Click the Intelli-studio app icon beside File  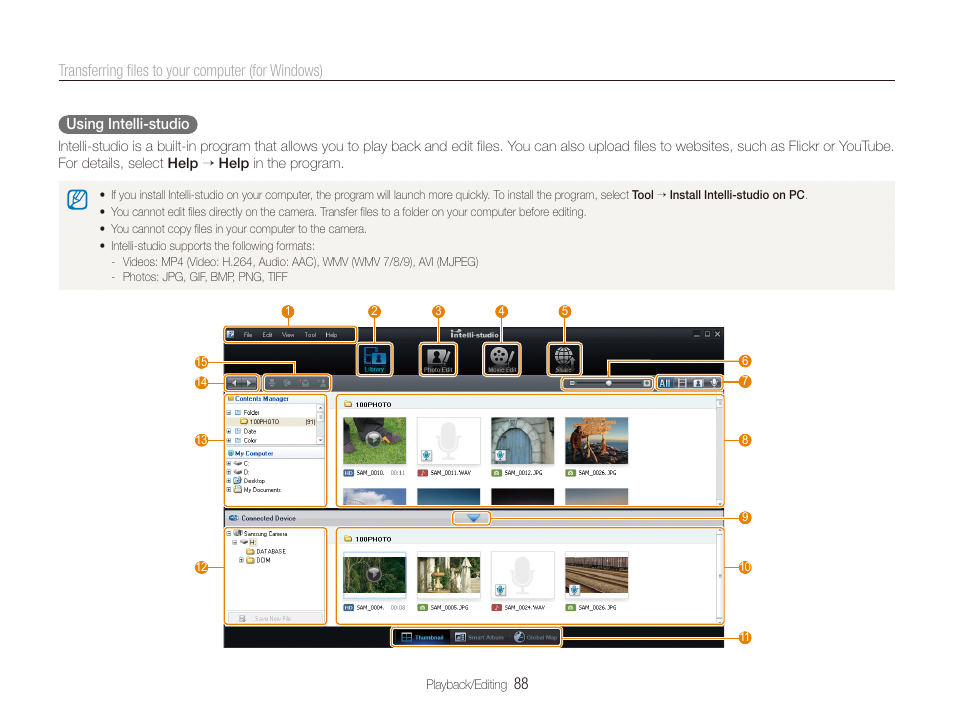coord(231,334)
